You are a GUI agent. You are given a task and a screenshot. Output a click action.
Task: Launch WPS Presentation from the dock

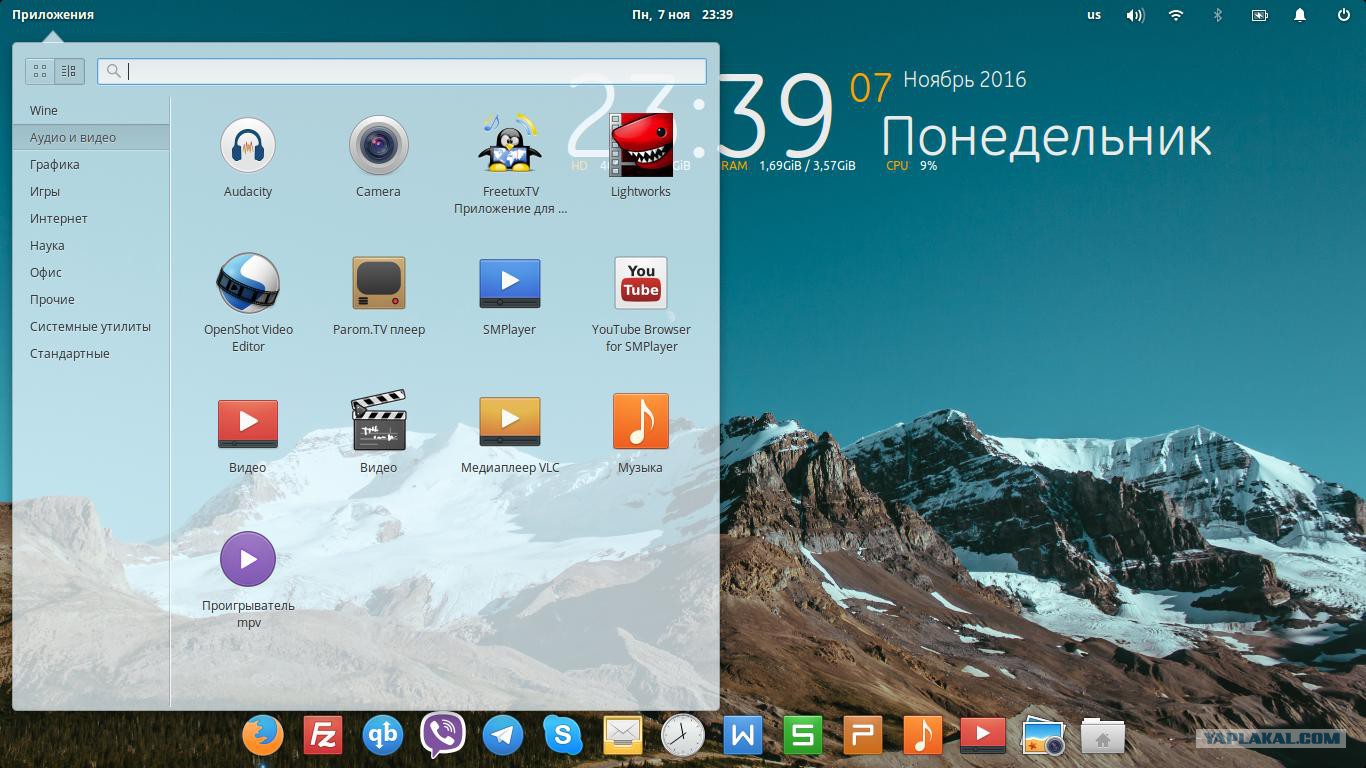click(x=863, y=737)
